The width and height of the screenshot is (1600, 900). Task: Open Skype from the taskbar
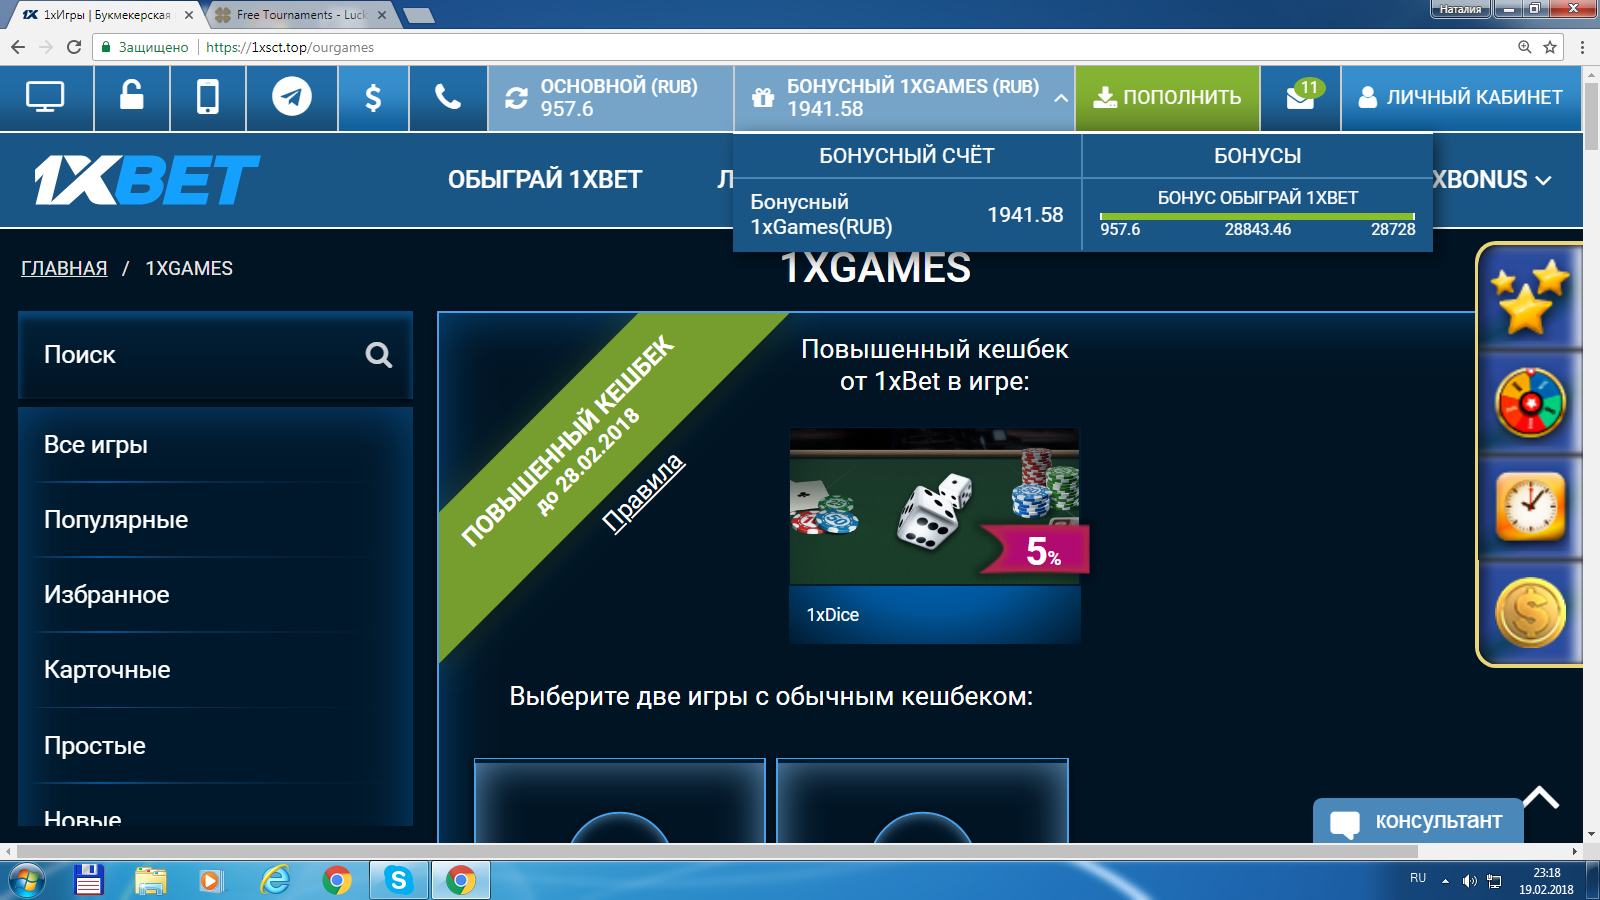(399, 880)
